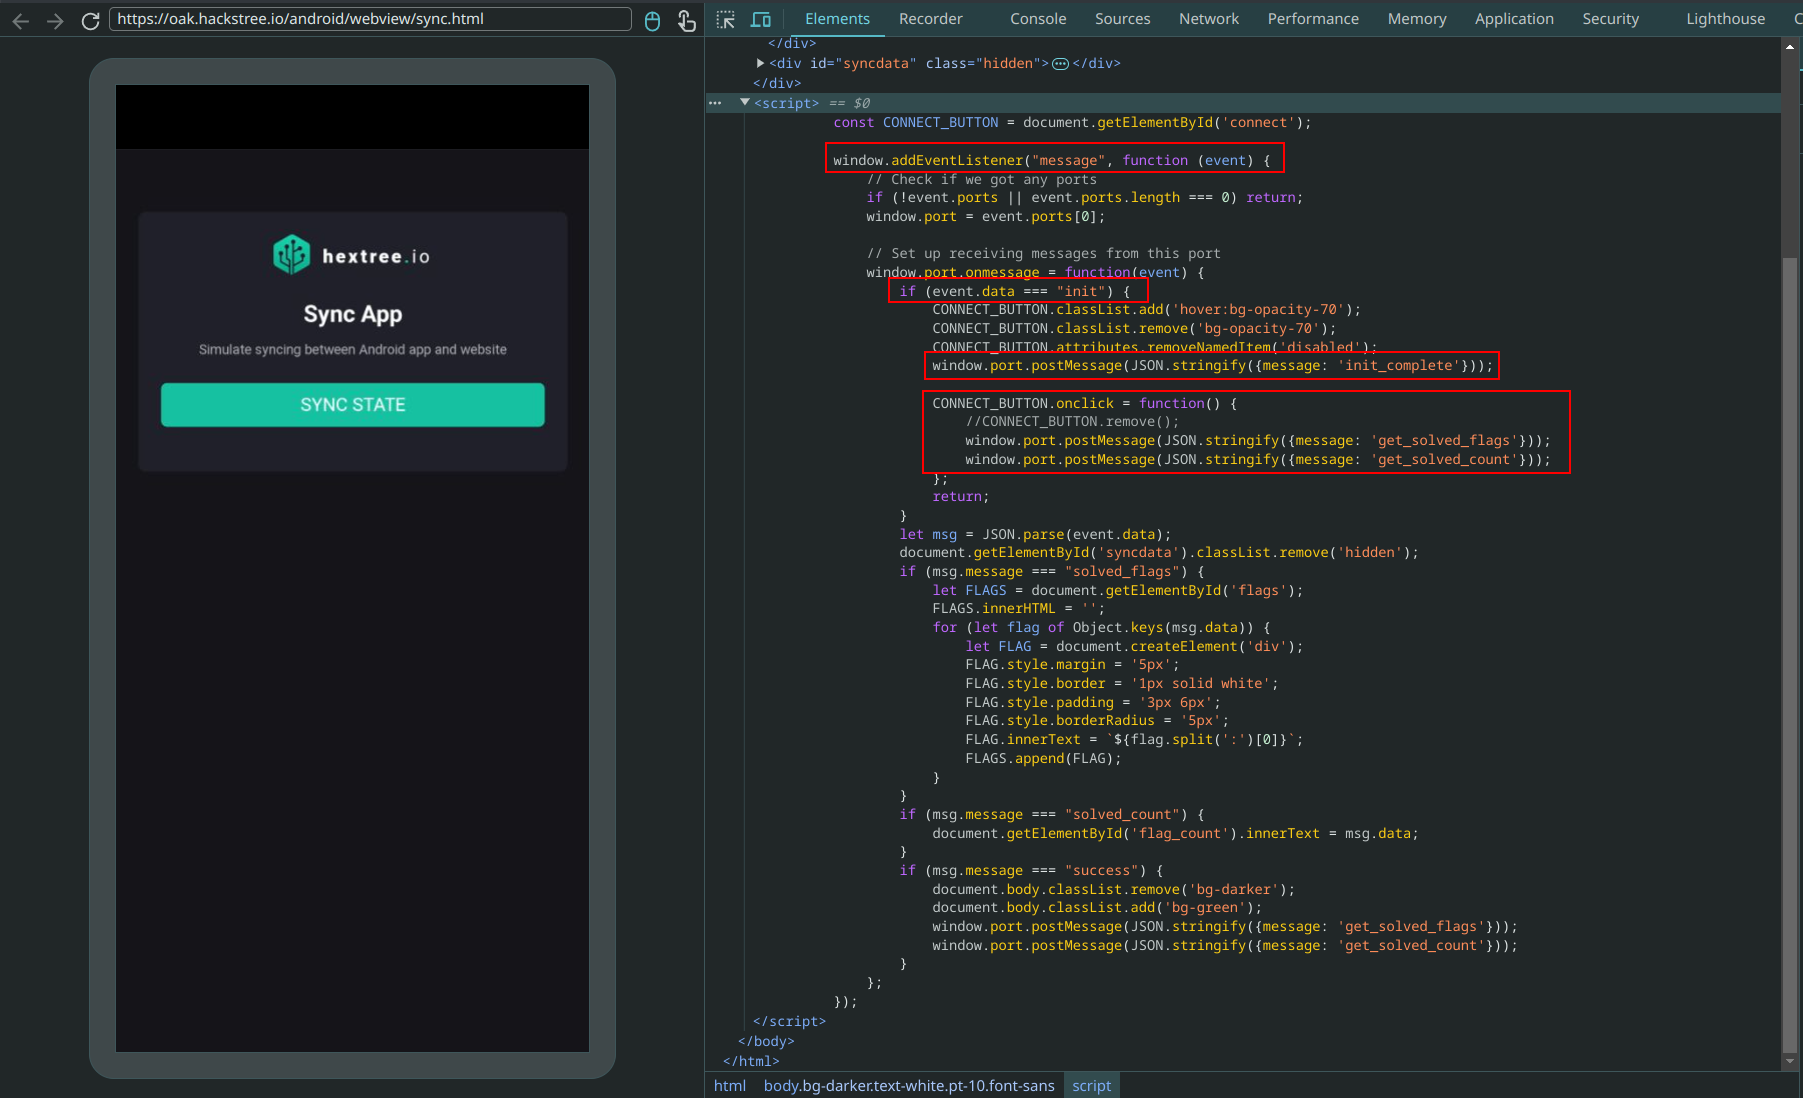Image resolution: width=1803 pixels, height=1098 pixels.
Task: Switch to the Recorder tab
Action: (930, 19)
